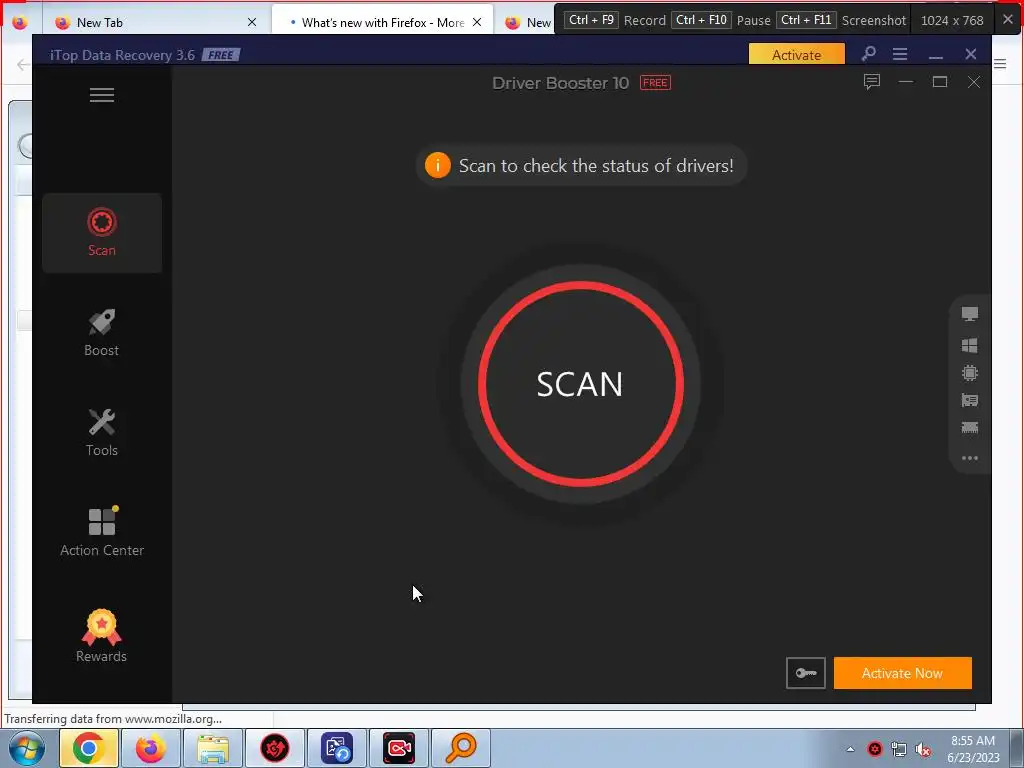Open the Windows Start menu
Viewport: 1024px width, 768px height.
(26, 748)
